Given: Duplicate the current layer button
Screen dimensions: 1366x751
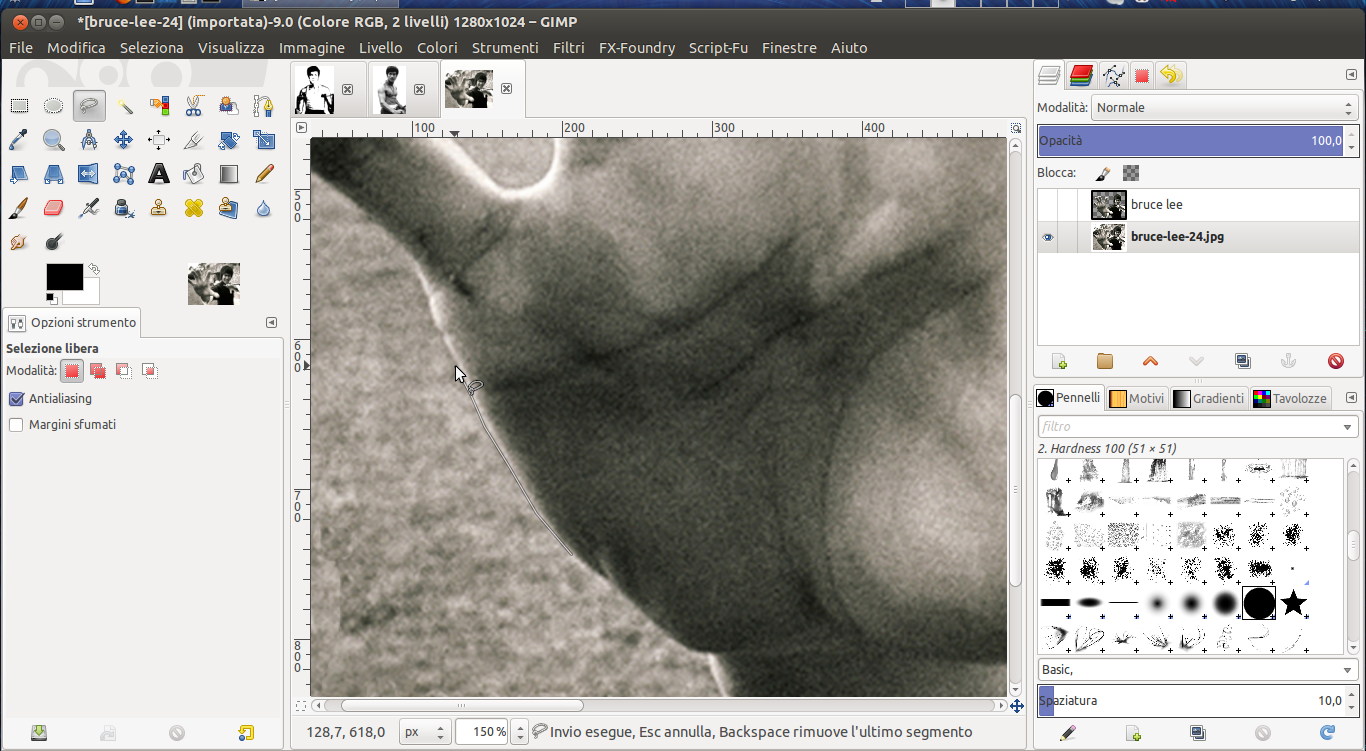Looking at the screenshot, I should tap(1242, 361).
